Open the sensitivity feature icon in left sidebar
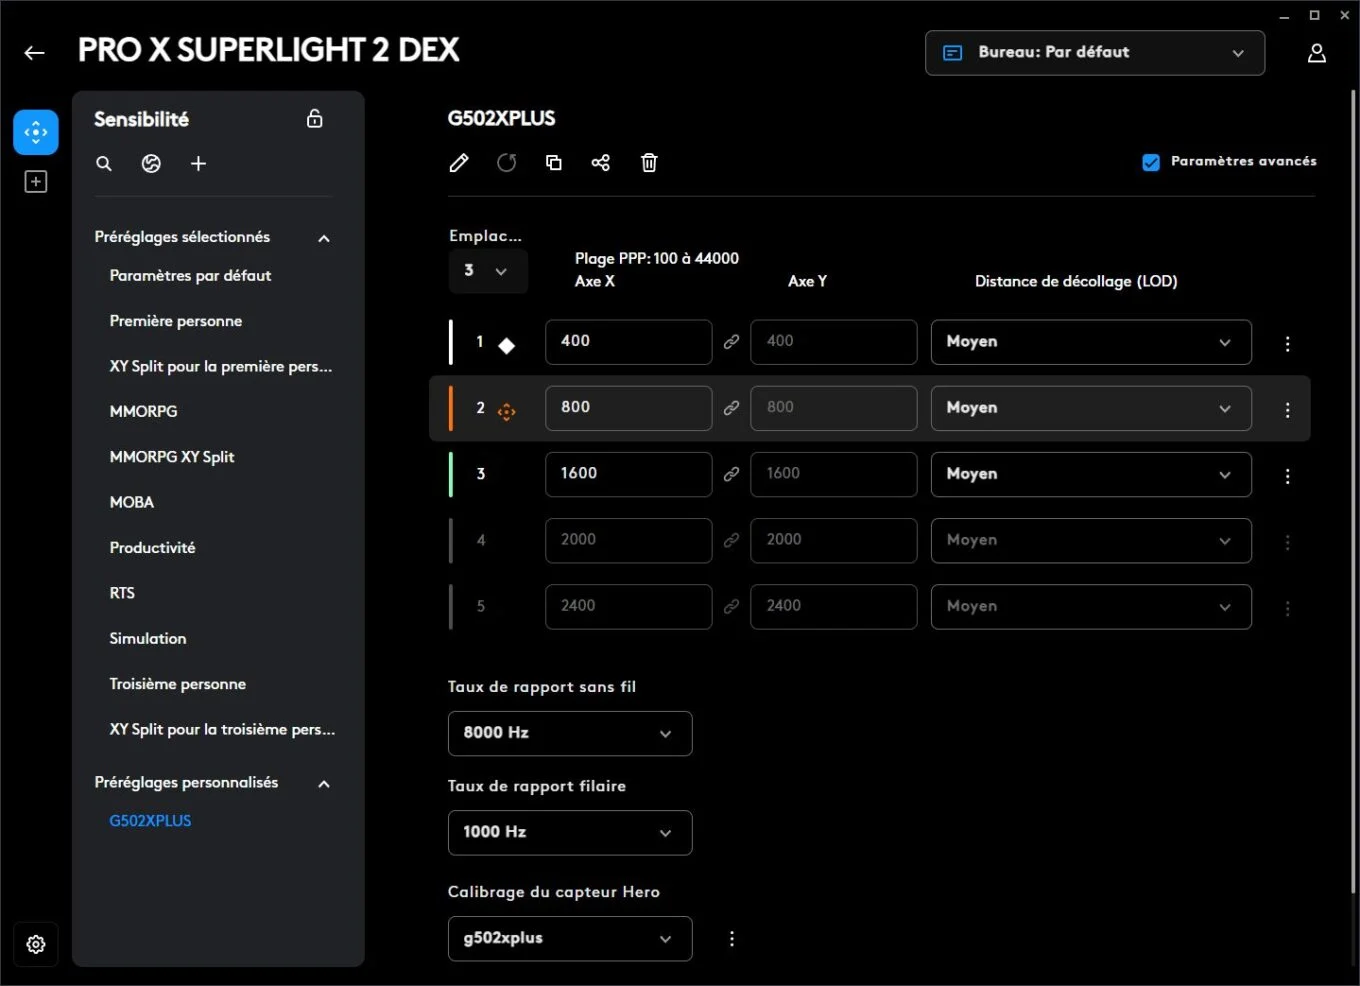 coord(35,131)
